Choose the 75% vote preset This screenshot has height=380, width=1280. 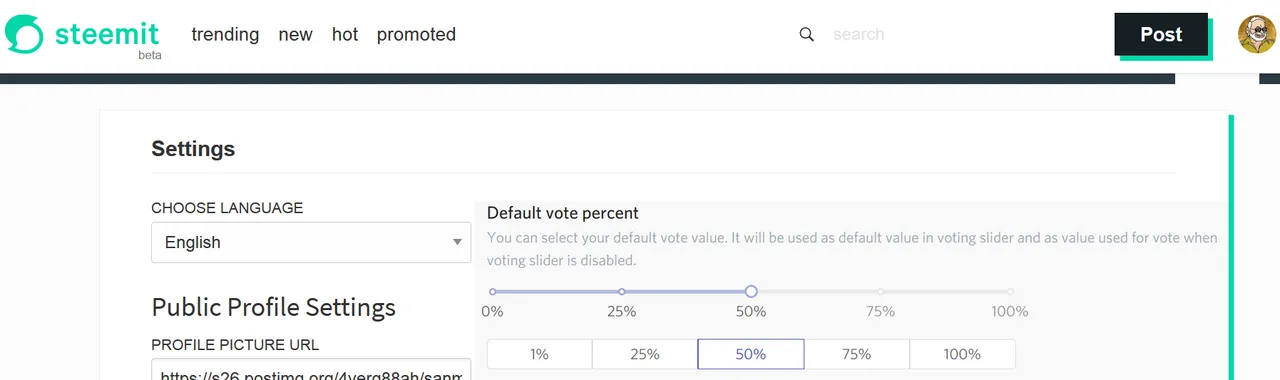coord(857,354)
